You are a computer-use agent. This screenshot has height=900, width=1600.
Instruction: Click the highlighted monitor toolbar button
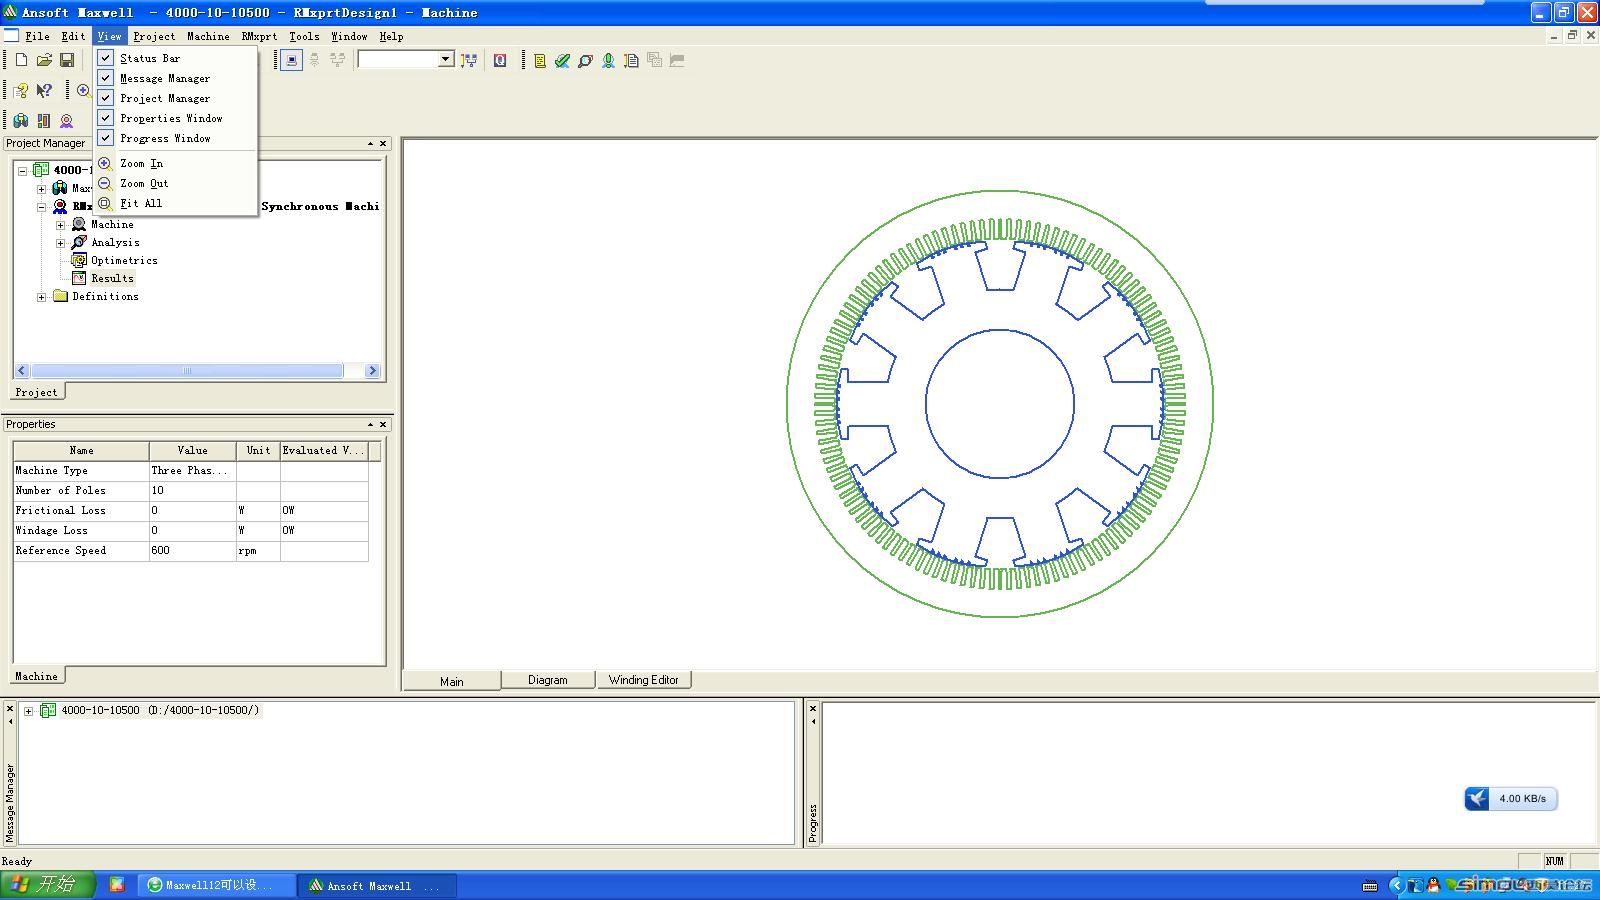(291, 60)
